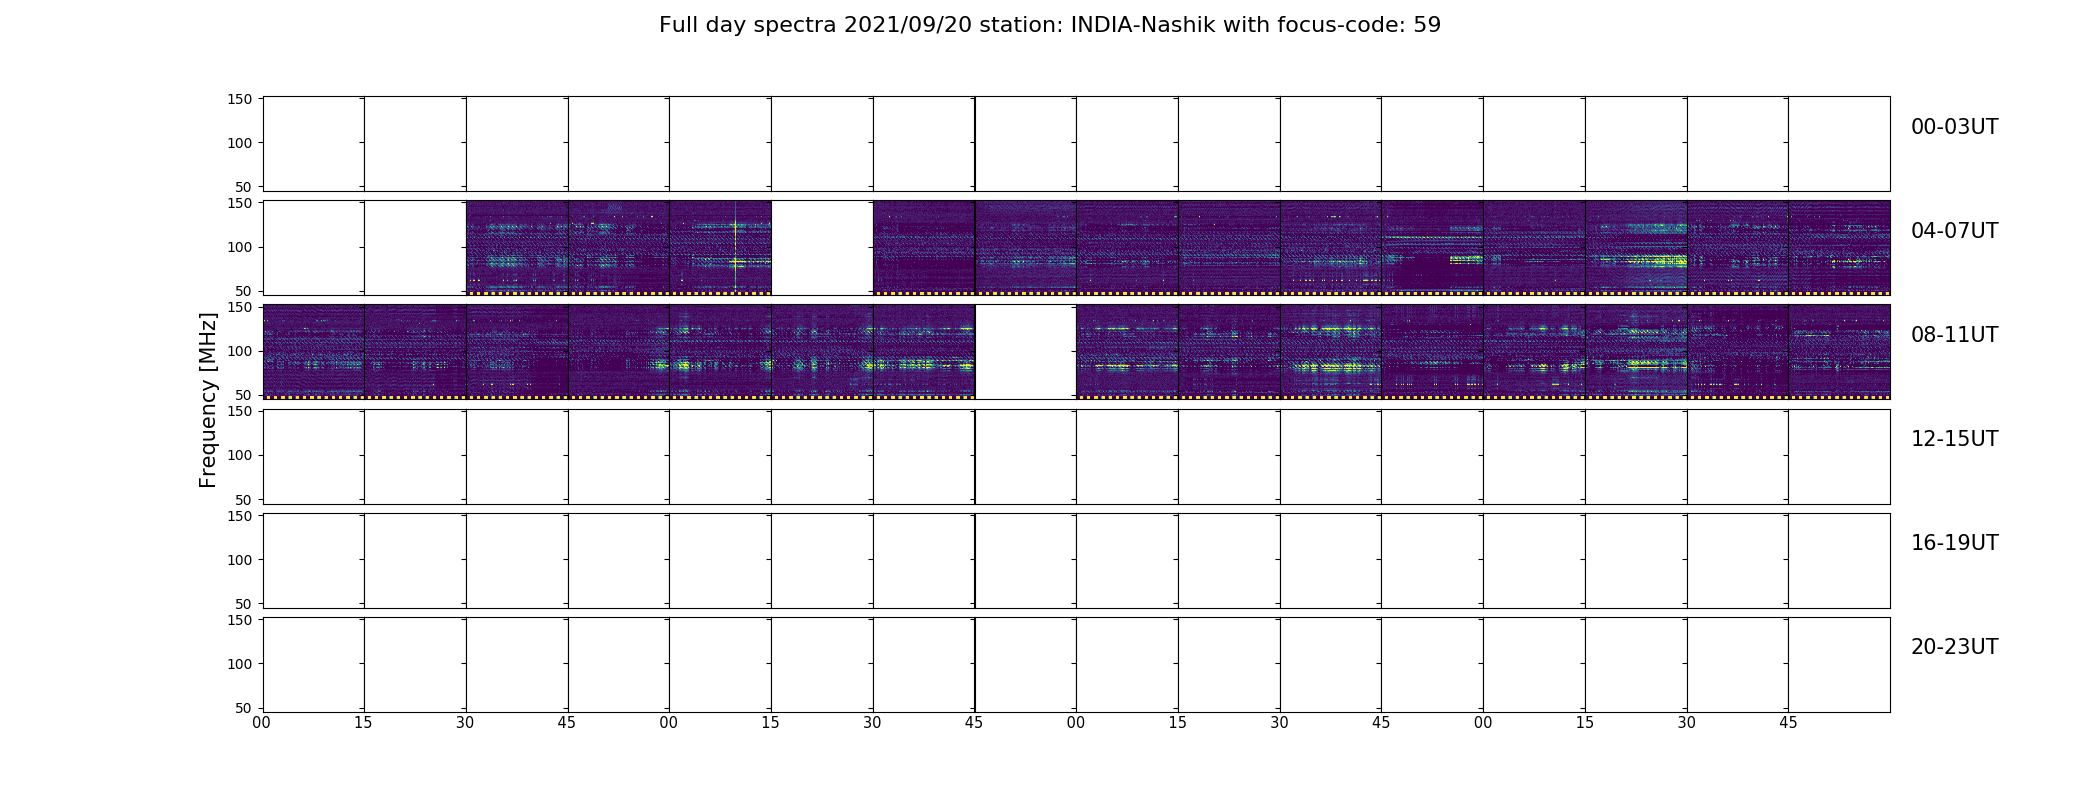Click the 150 tick of the 20-23UT row
The image size is (2100, 800).
[x=240, y=620]
